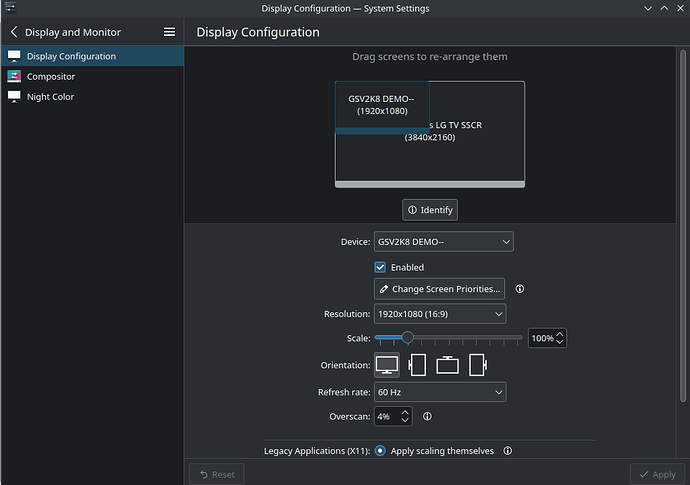690x485 pixels.
Task: Open Night Color settings page
Action: coord(92,96)
